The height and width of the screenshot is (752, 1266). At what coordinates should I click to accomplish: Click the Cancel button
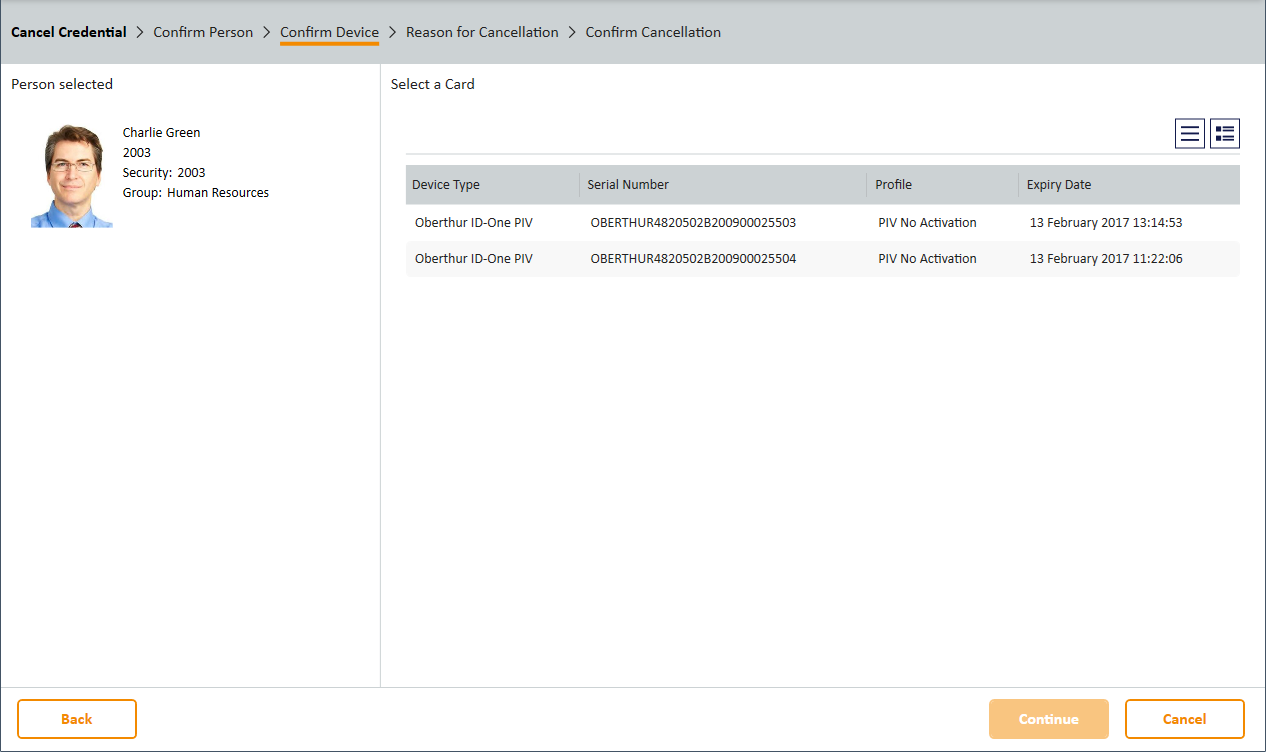coord(1184,719)
